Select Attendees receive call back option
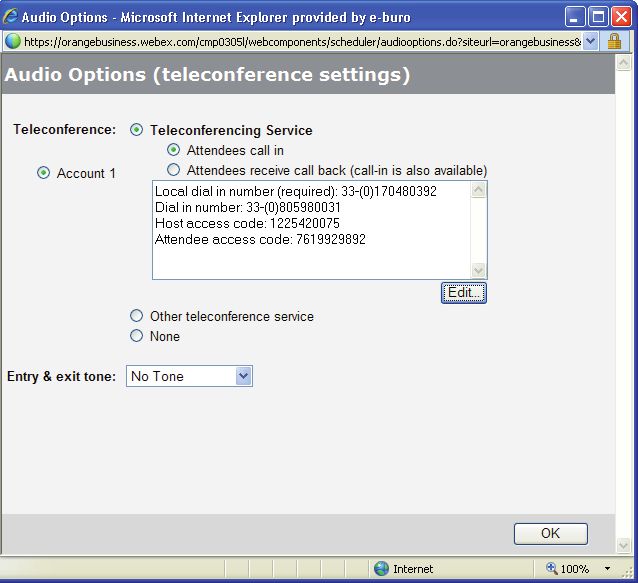638x583 pixels. [x=173, y=170]
